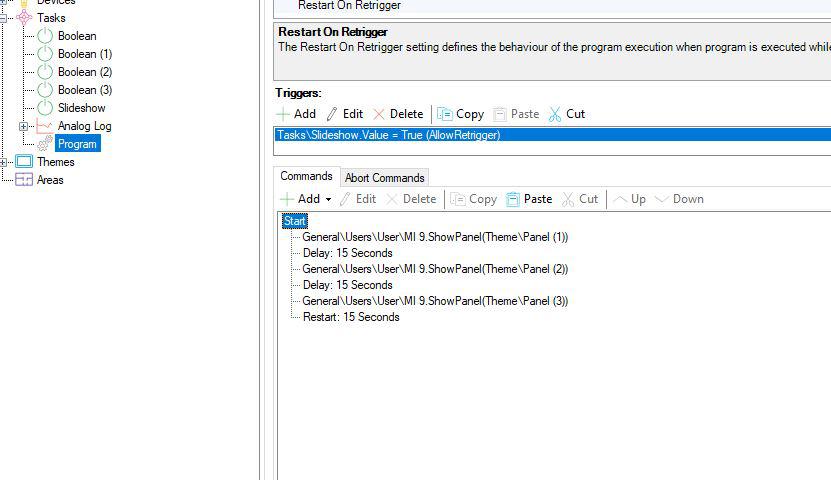831x480 pixels.
Task: Click the Themes node icon
Action: pos(24,162)
